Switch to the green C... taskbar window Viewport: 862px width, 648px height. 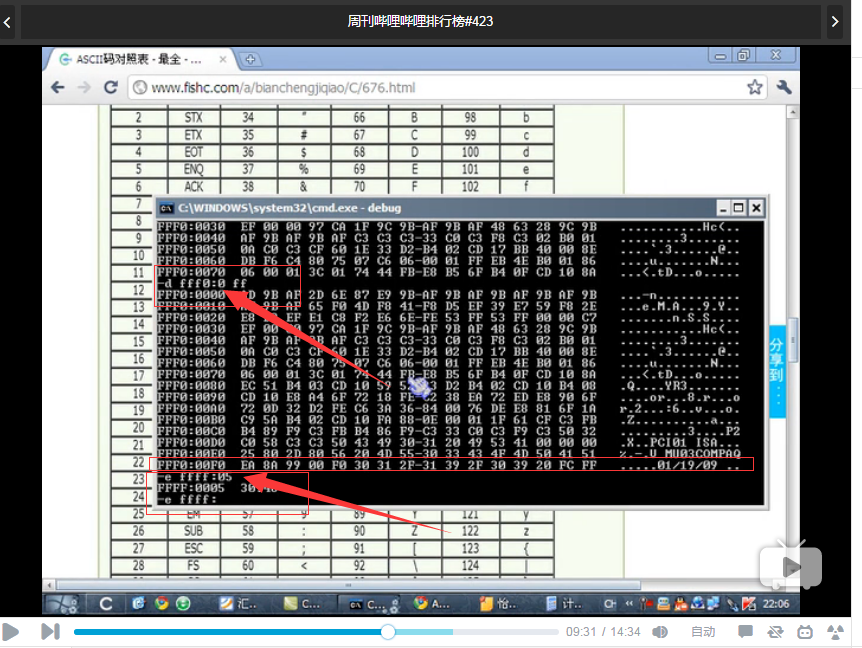pyautogui.click(x=301, y=604)
